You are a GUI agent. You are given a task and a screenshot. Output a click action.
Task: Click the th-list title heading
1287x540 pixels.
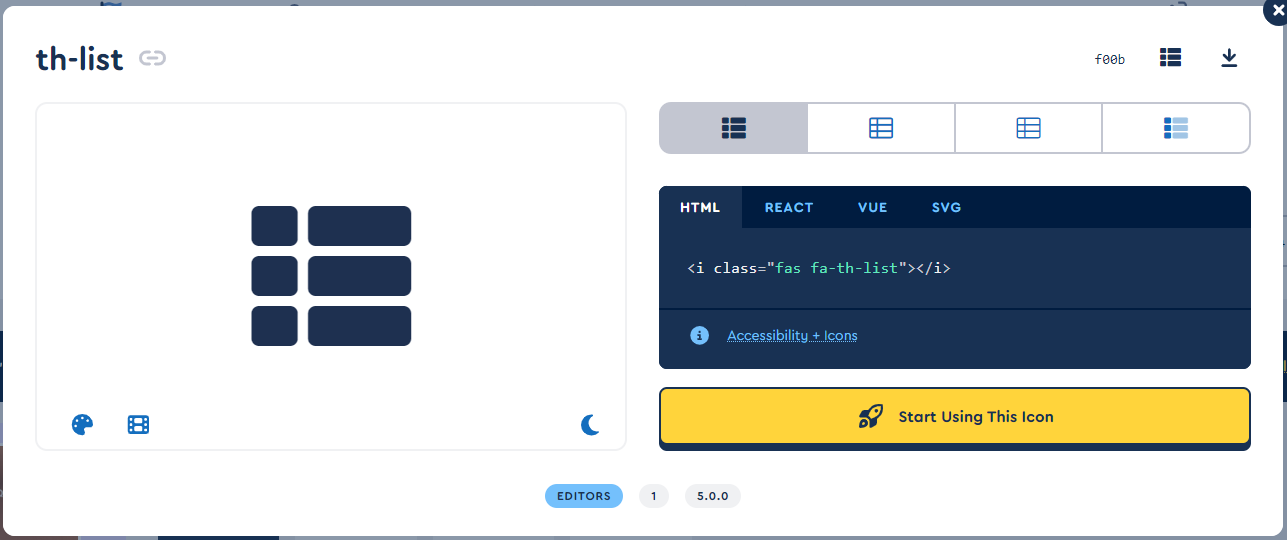(80, 59)
